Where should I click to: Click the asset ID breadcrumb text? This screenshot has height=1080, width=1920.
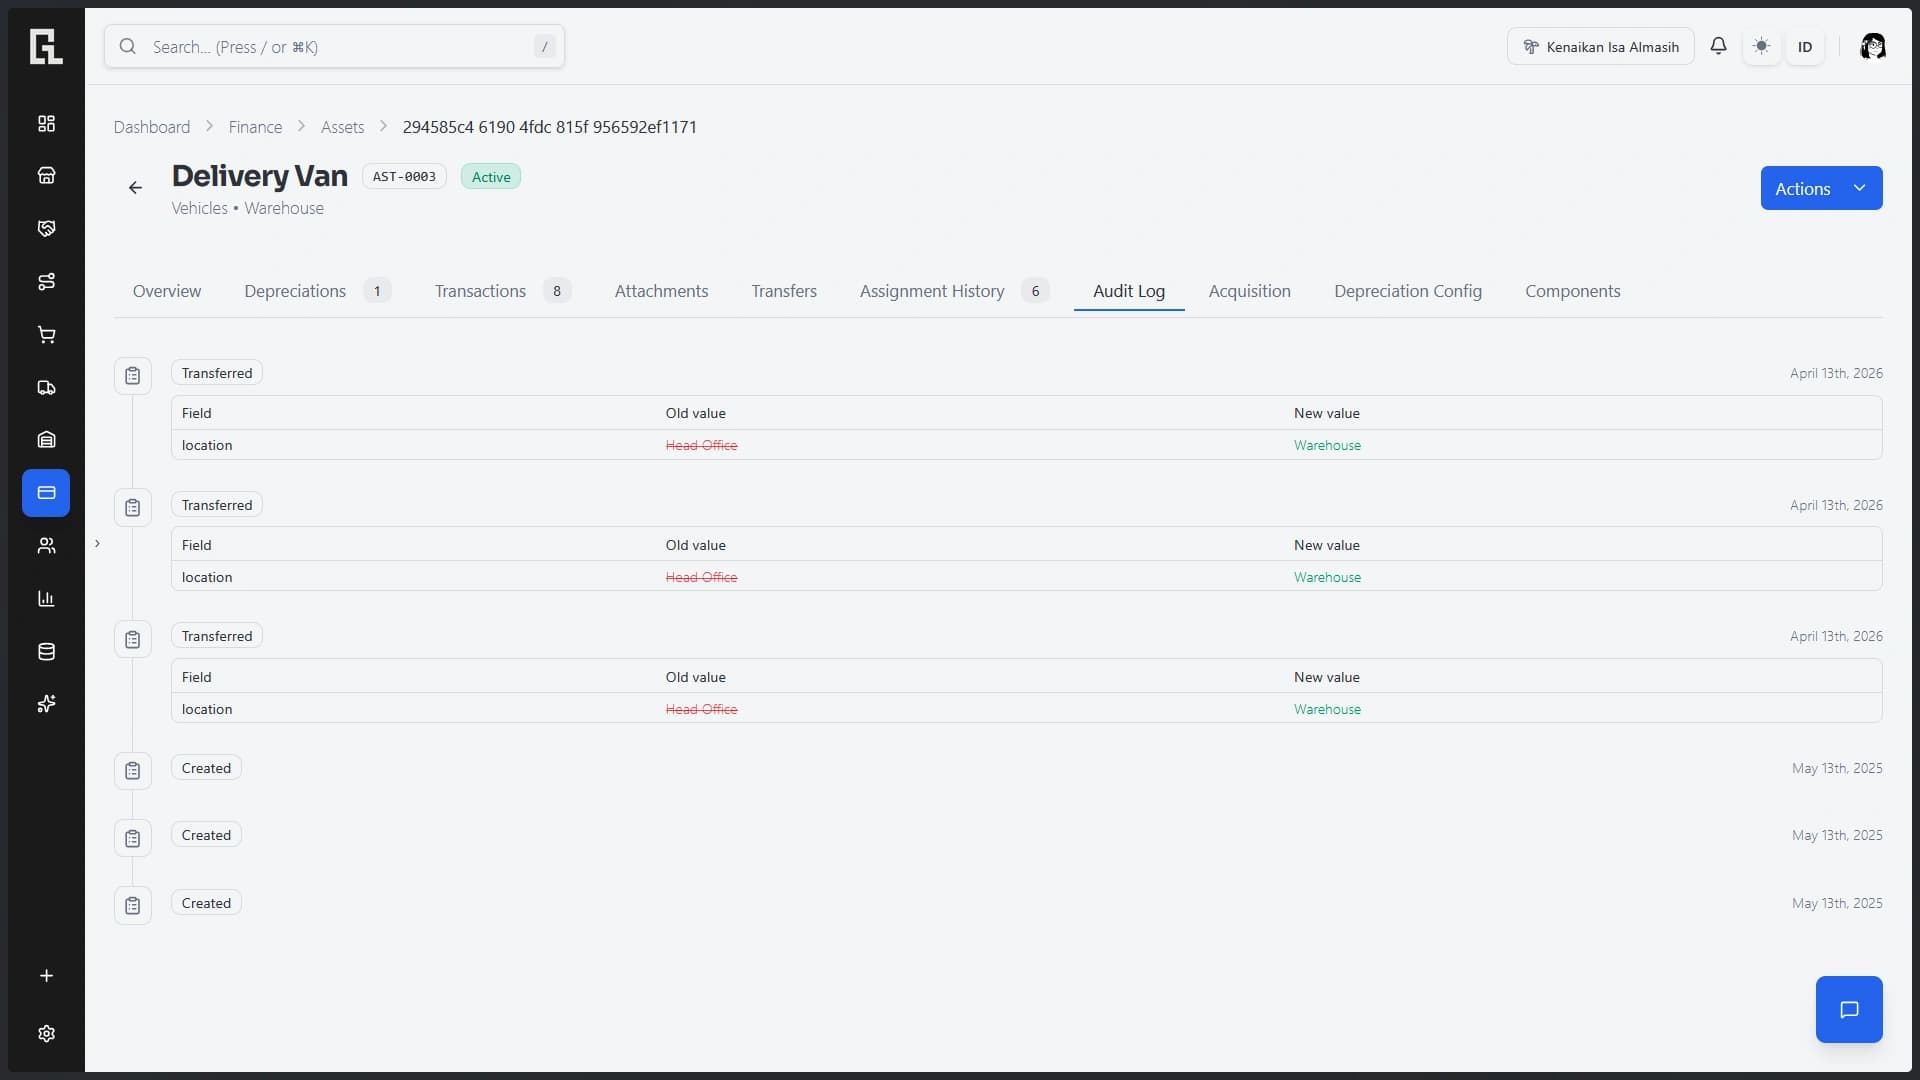pyautogui.click(x=550, y=127)
